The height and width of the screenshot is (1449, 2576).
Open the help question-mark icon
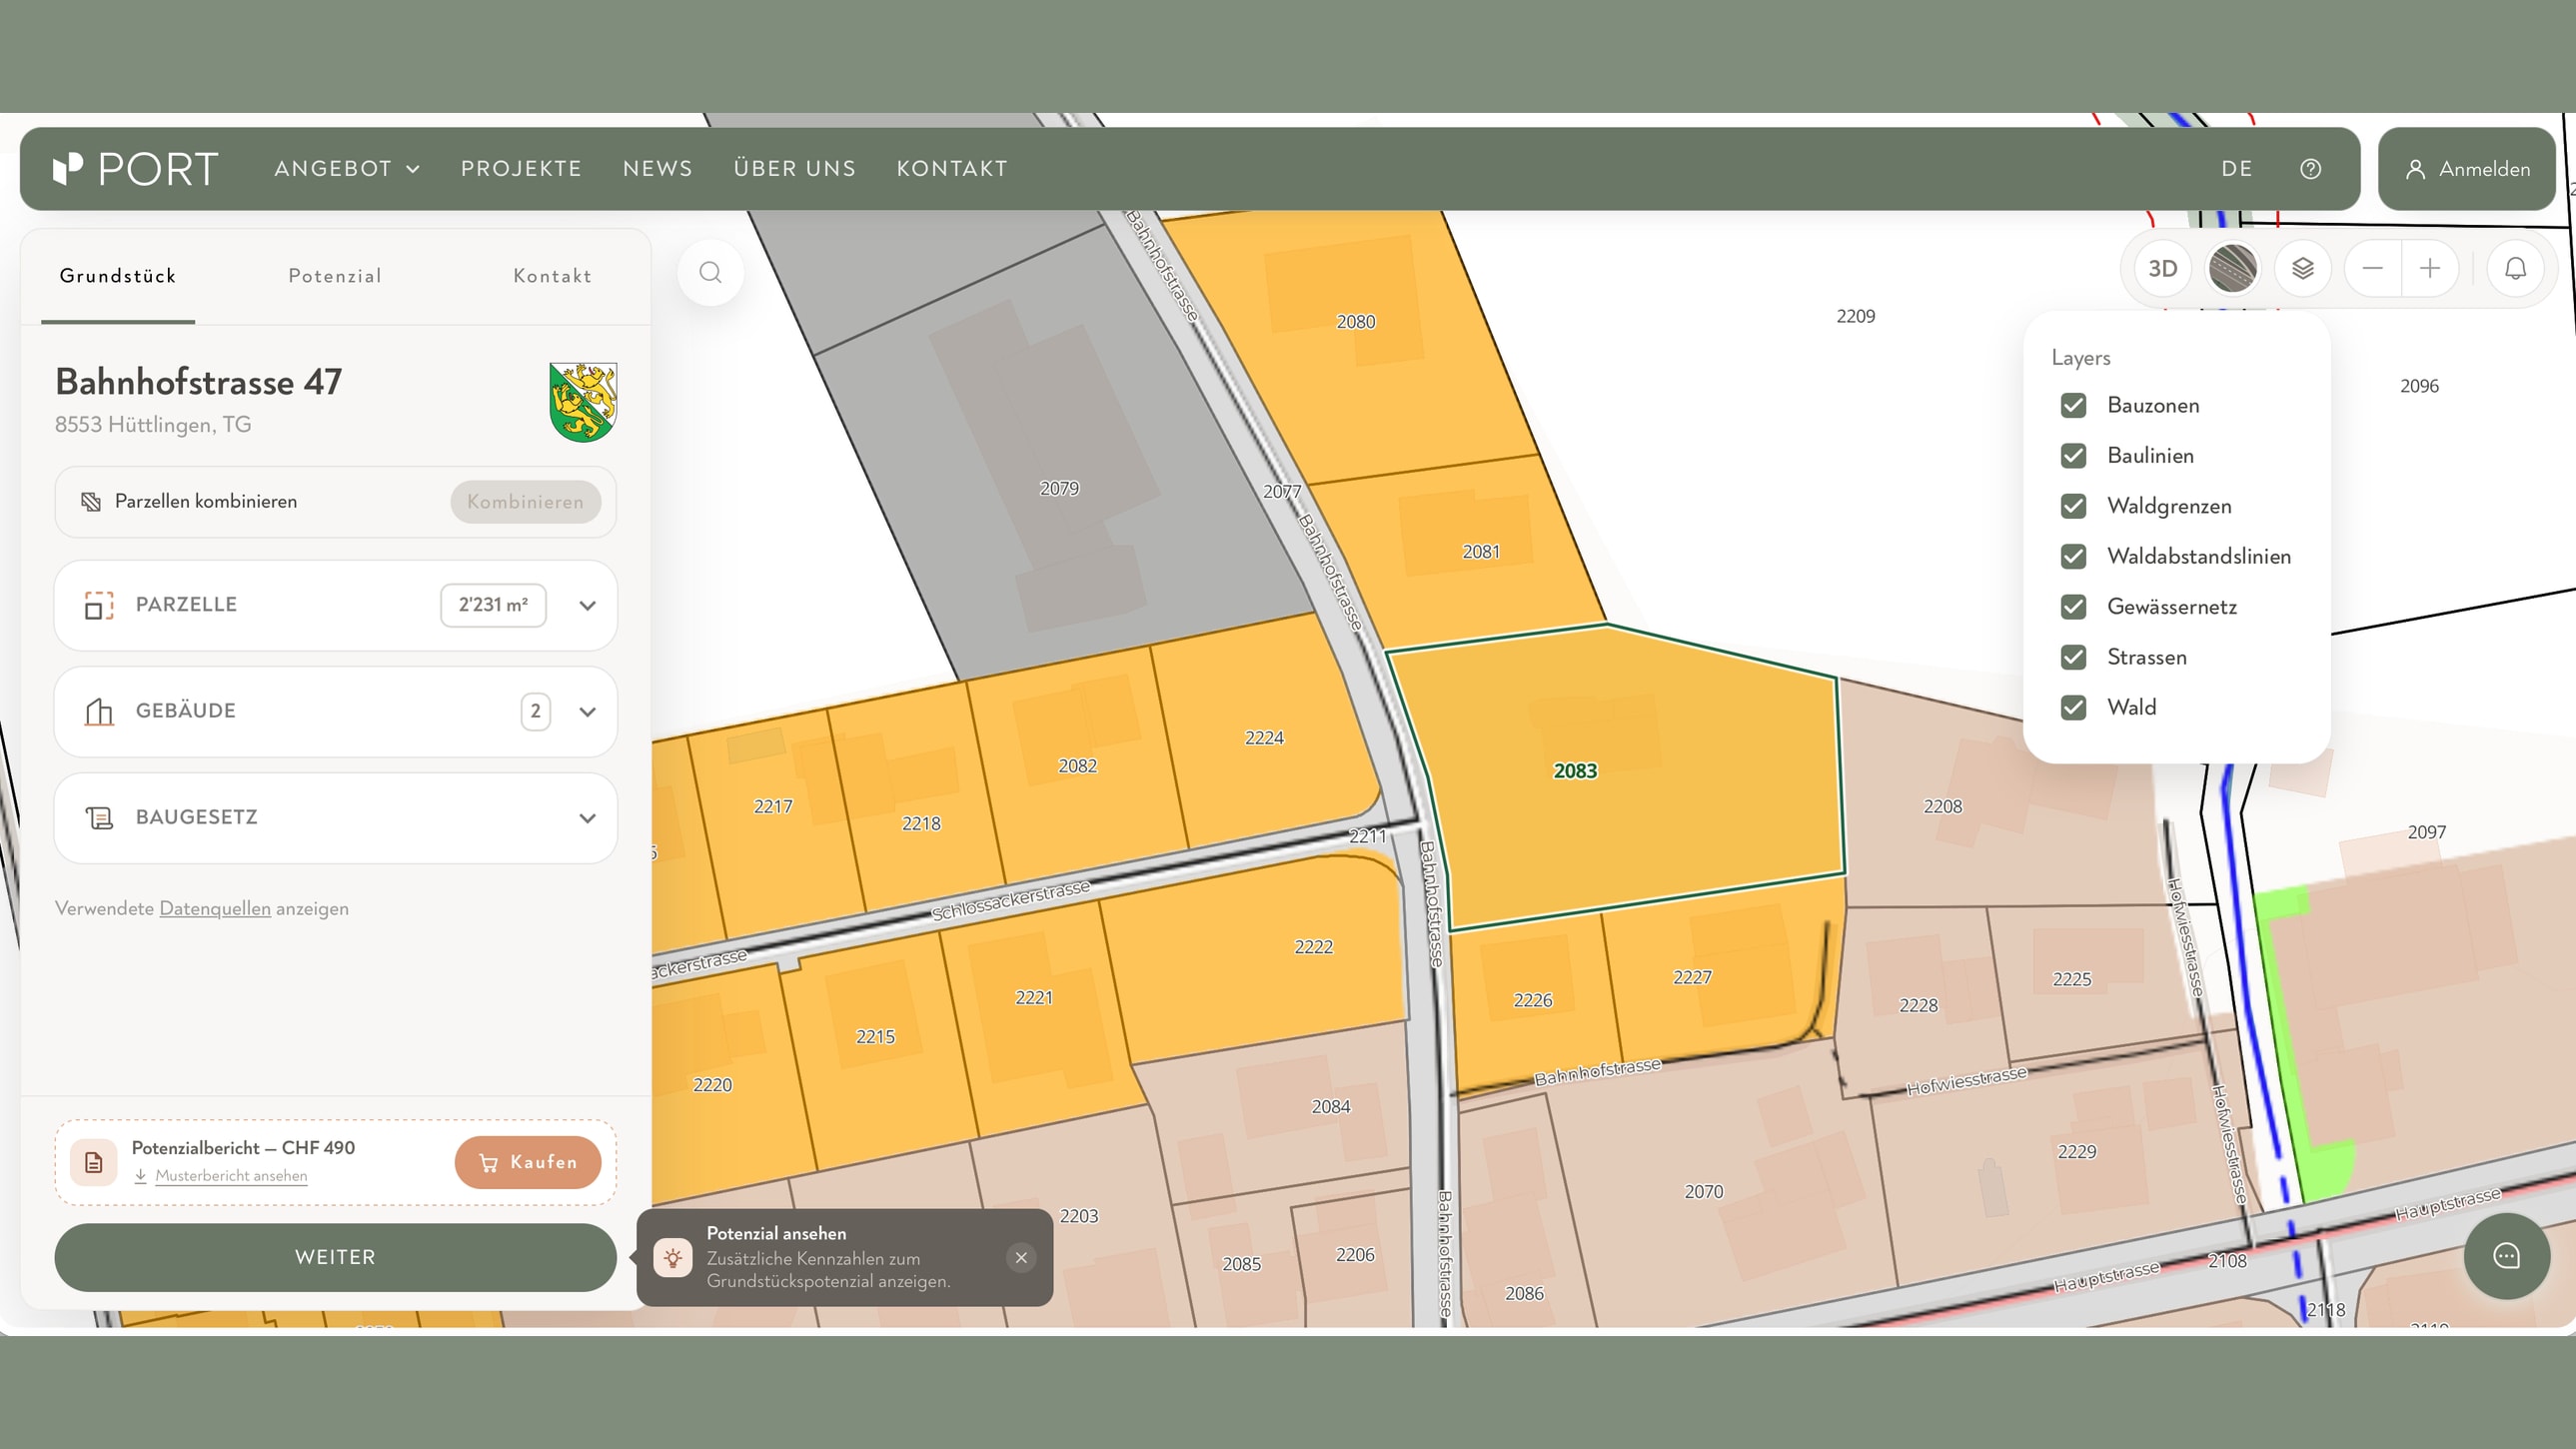[2310, 169]
